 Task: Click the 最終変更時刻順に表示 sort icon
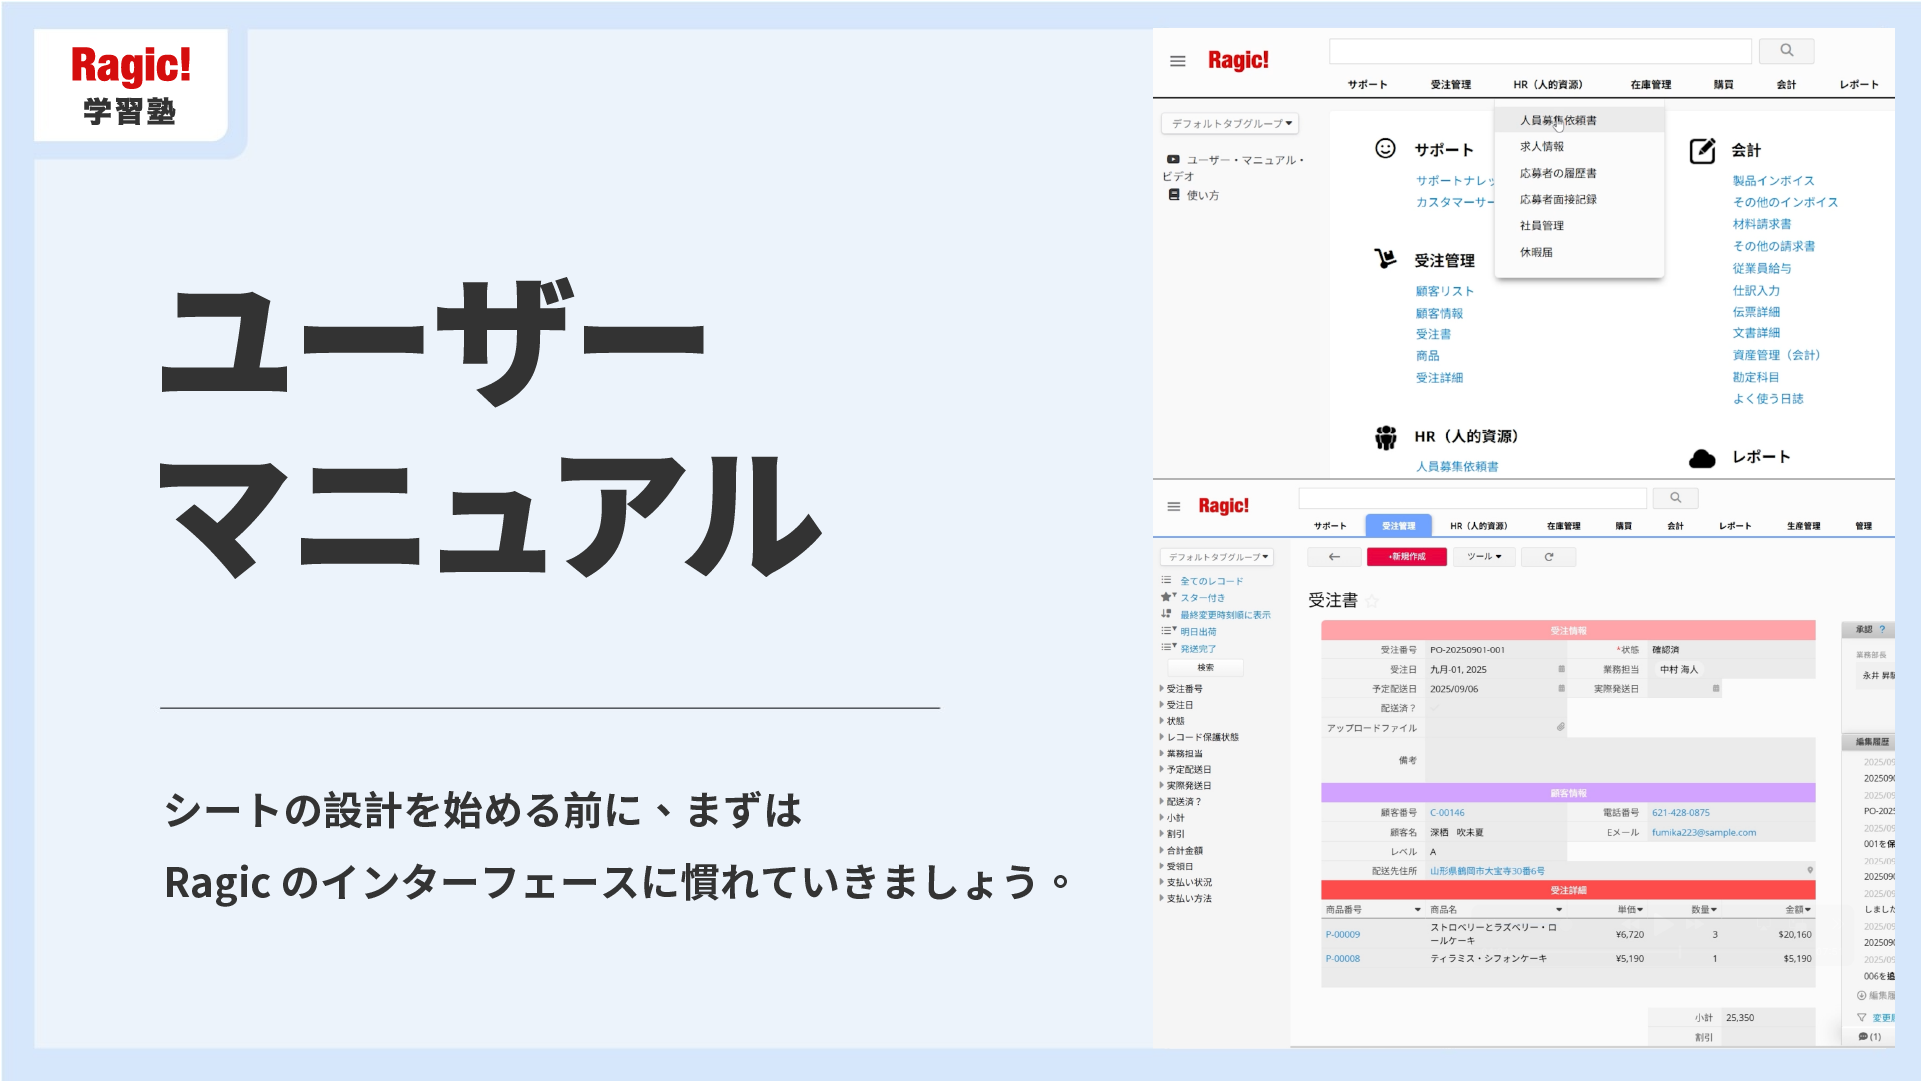(1167, 615)
